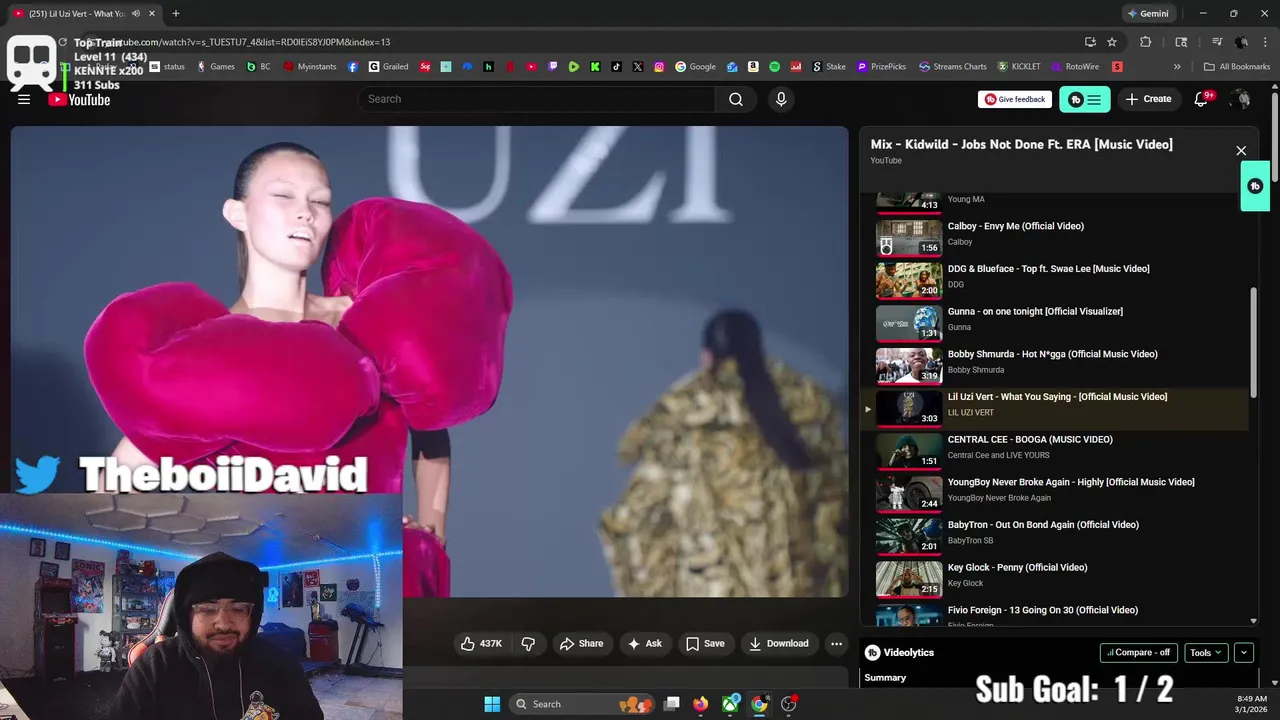This screenshot has width=1280, height=720.
Task: Expand the bookmarks overflow chevron
Action: pyautogui.click(x=1177, y=67)
